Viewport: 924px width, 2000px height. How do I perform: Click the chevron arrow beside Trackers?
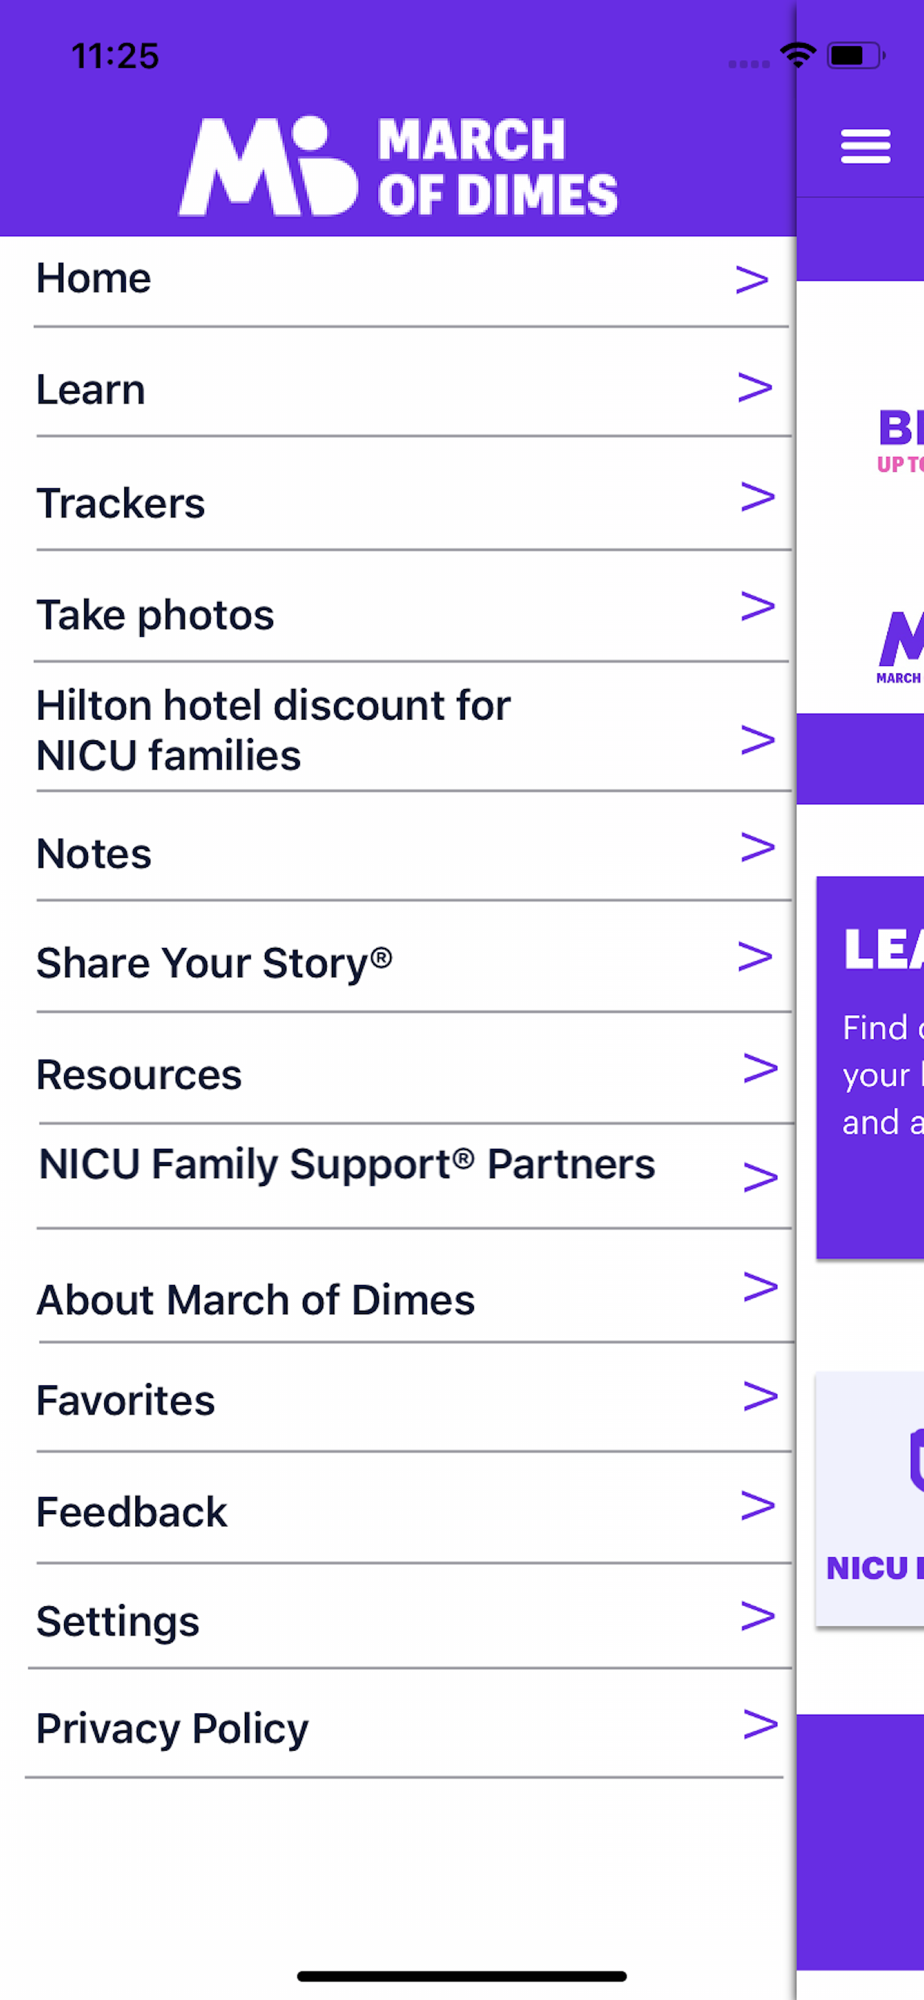click(x=757, y=497)
